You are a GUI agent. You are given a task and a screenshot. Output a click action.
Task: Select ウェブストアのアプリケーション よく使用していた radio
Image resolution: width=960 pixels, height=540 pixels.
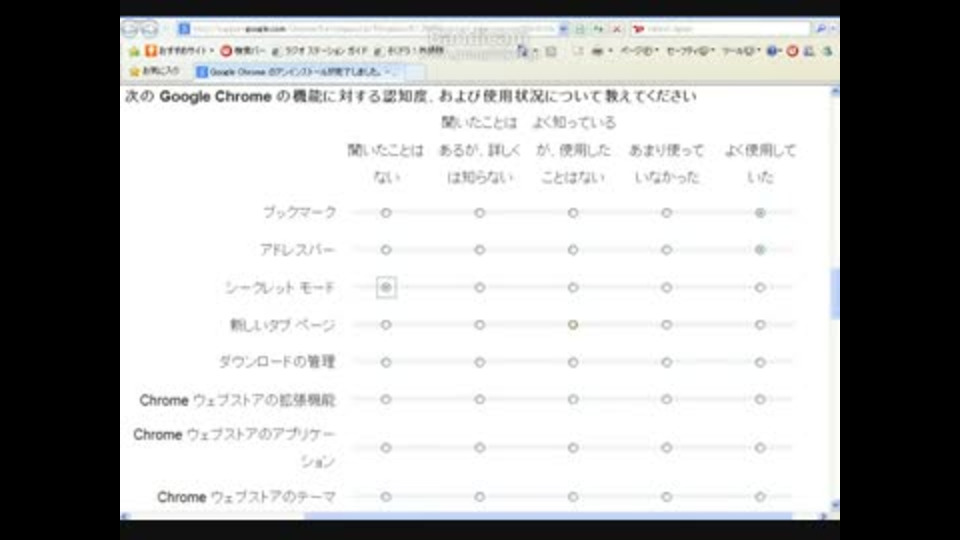760,448
